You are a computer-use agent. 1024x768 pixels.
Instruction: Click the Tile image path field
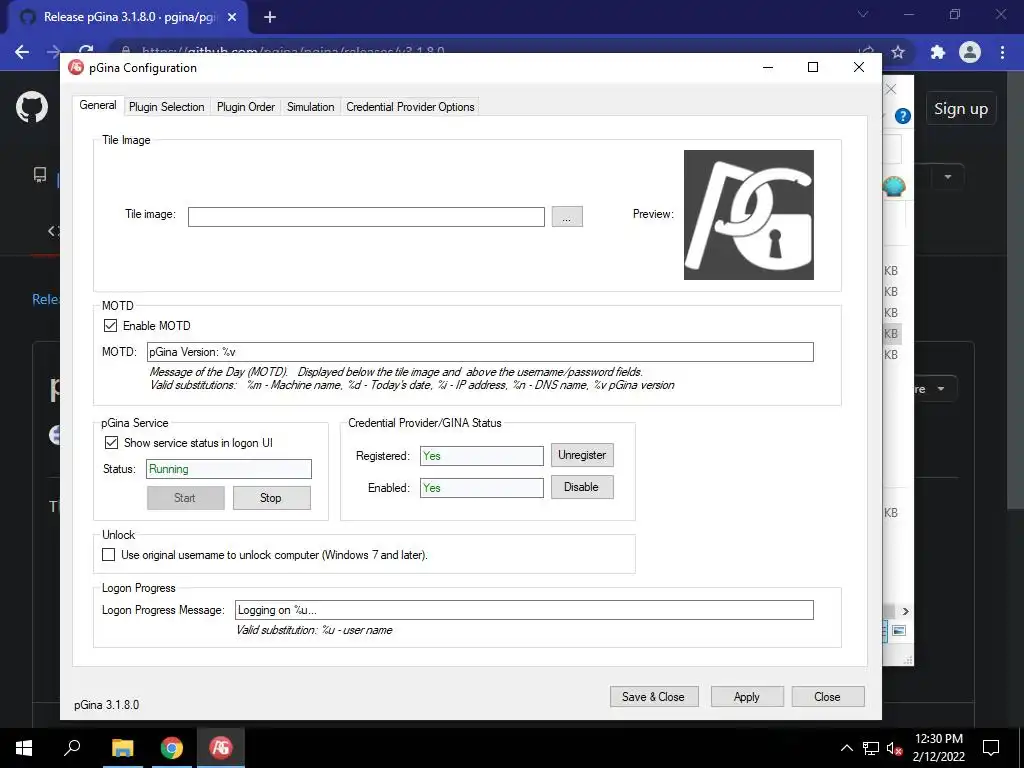[366, 217]
